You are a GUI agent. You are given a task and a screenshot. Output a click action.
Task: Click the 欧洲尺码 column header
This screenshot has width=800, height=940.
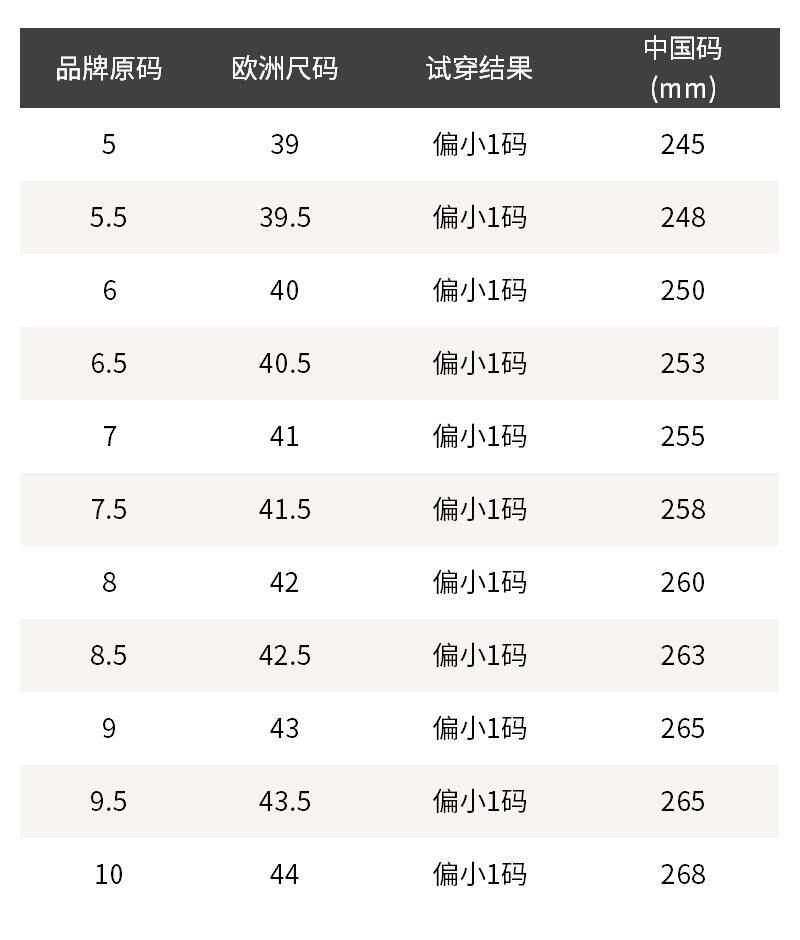coord(284,68)
